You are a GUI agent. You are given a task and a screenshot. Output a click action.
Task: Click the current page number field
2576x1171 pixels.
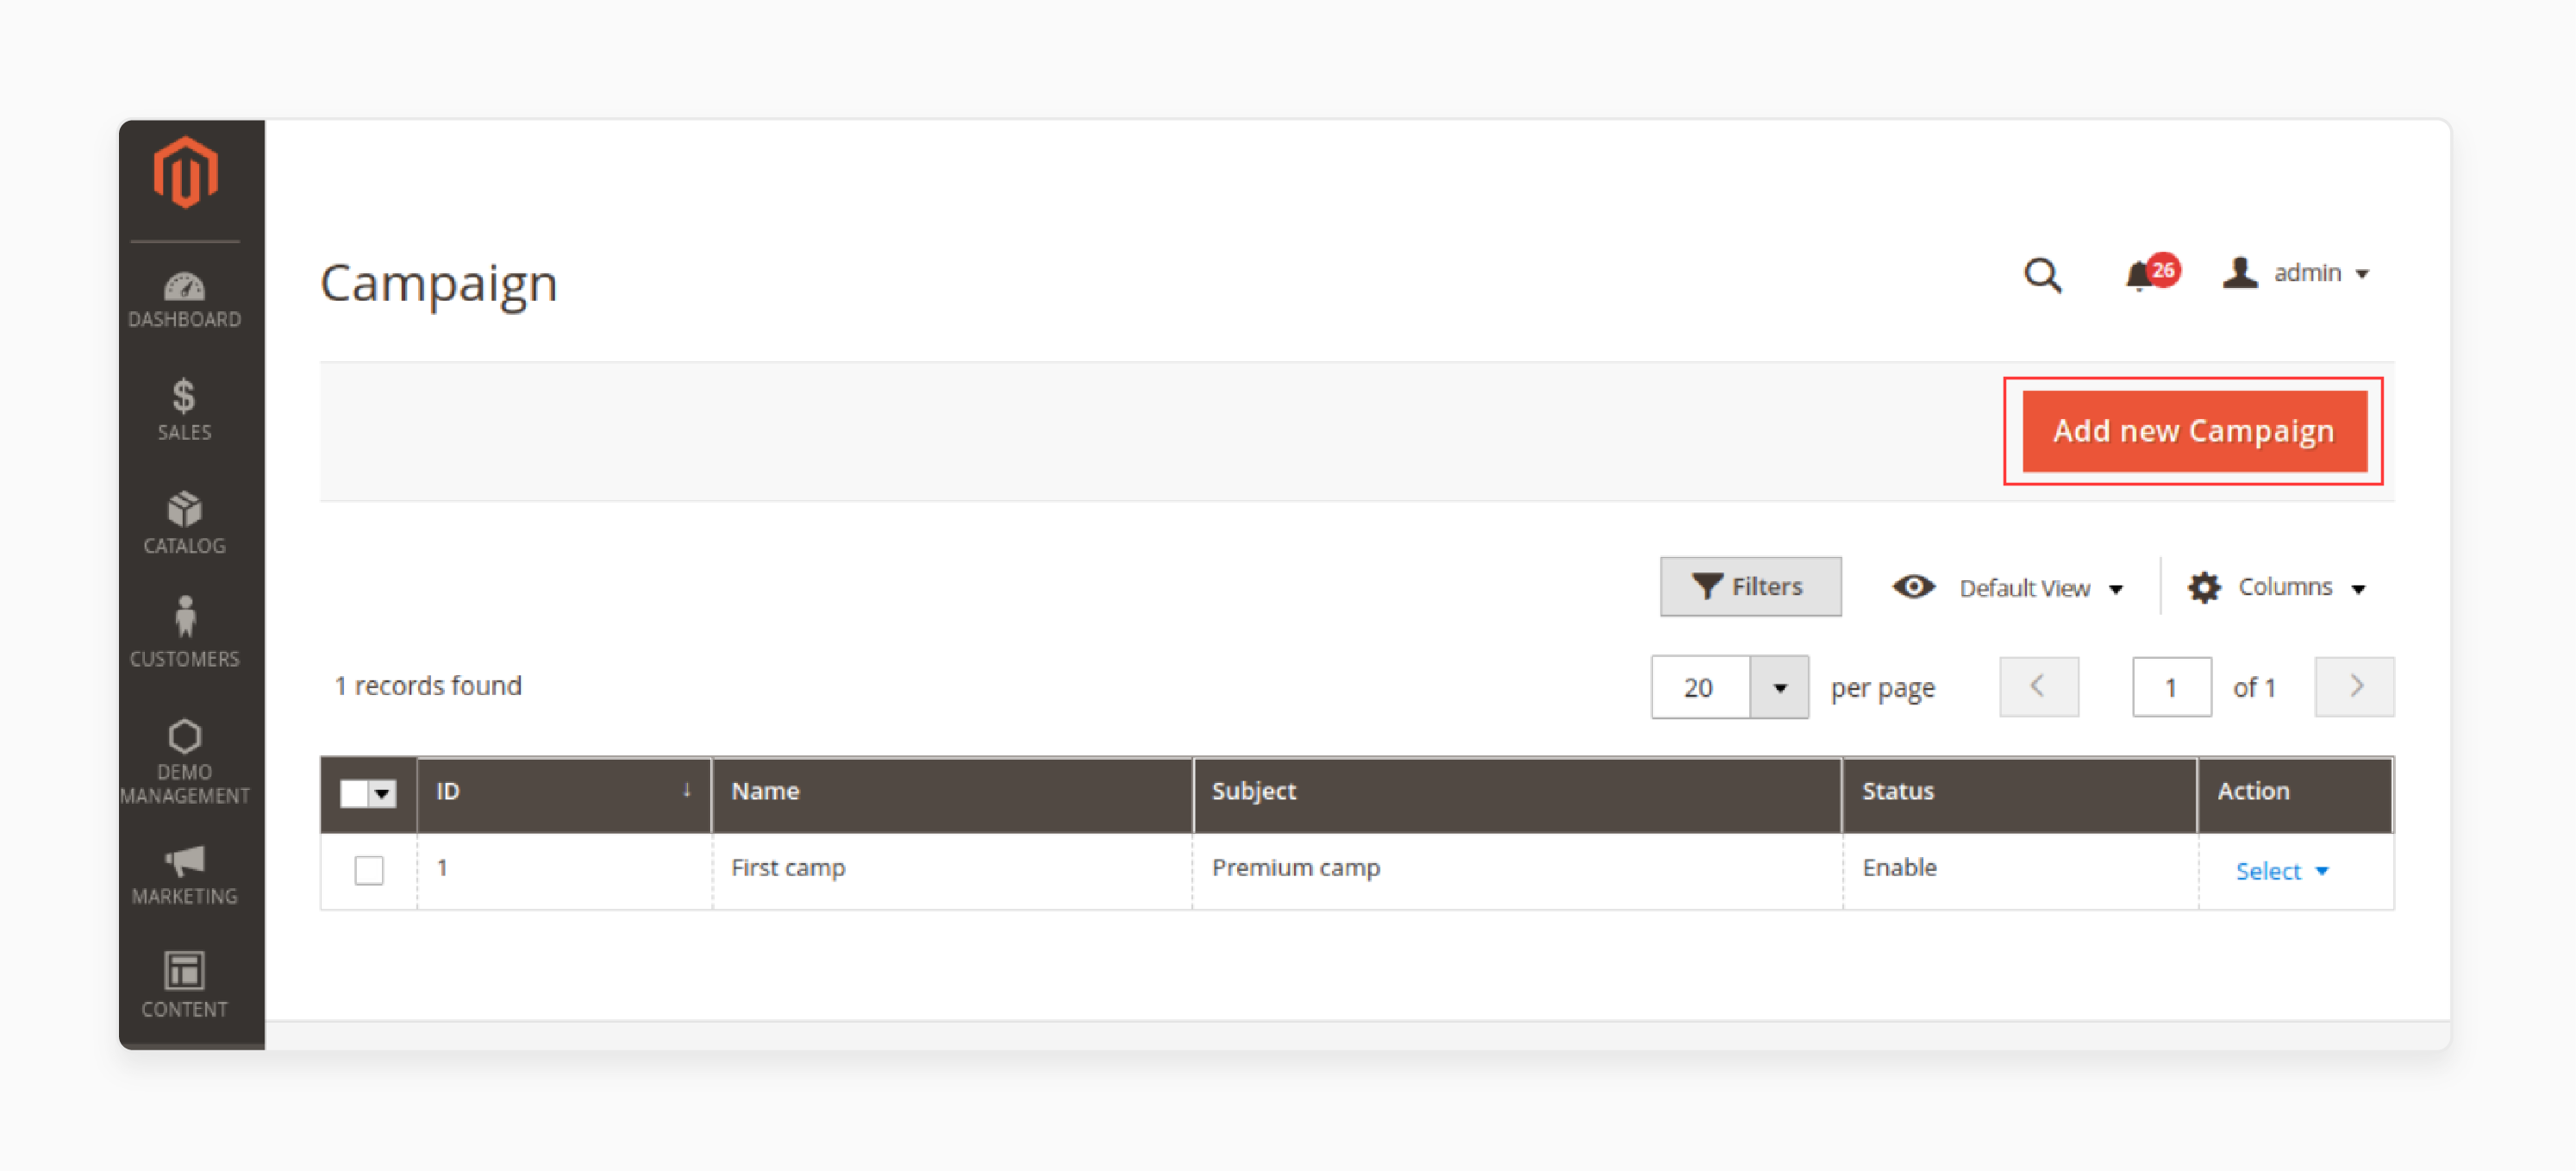click(2171, 687)
